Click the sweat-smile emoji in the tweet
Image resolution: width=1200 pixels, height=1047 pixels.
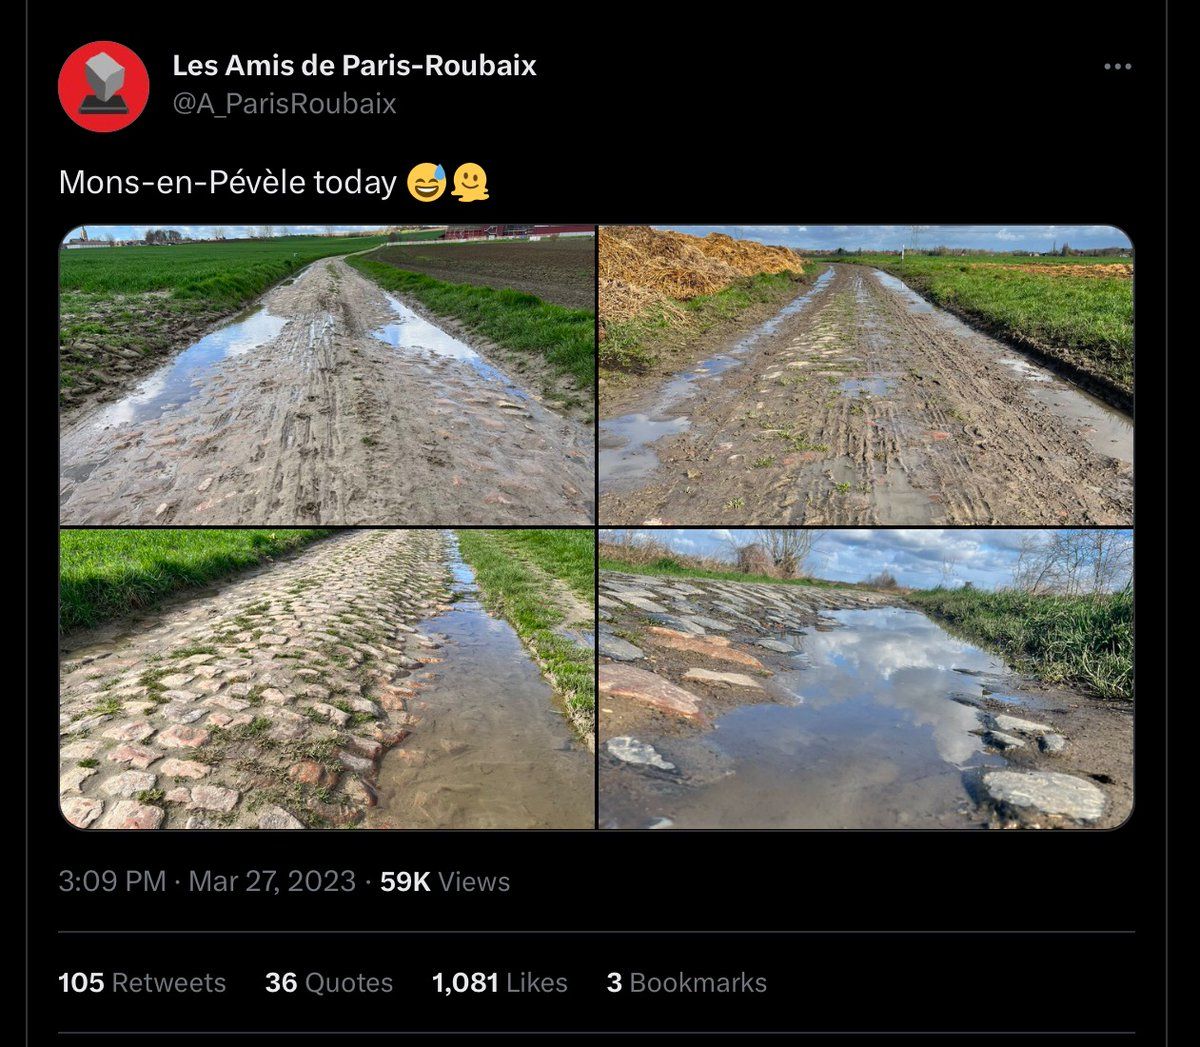[x=426, y=183]
